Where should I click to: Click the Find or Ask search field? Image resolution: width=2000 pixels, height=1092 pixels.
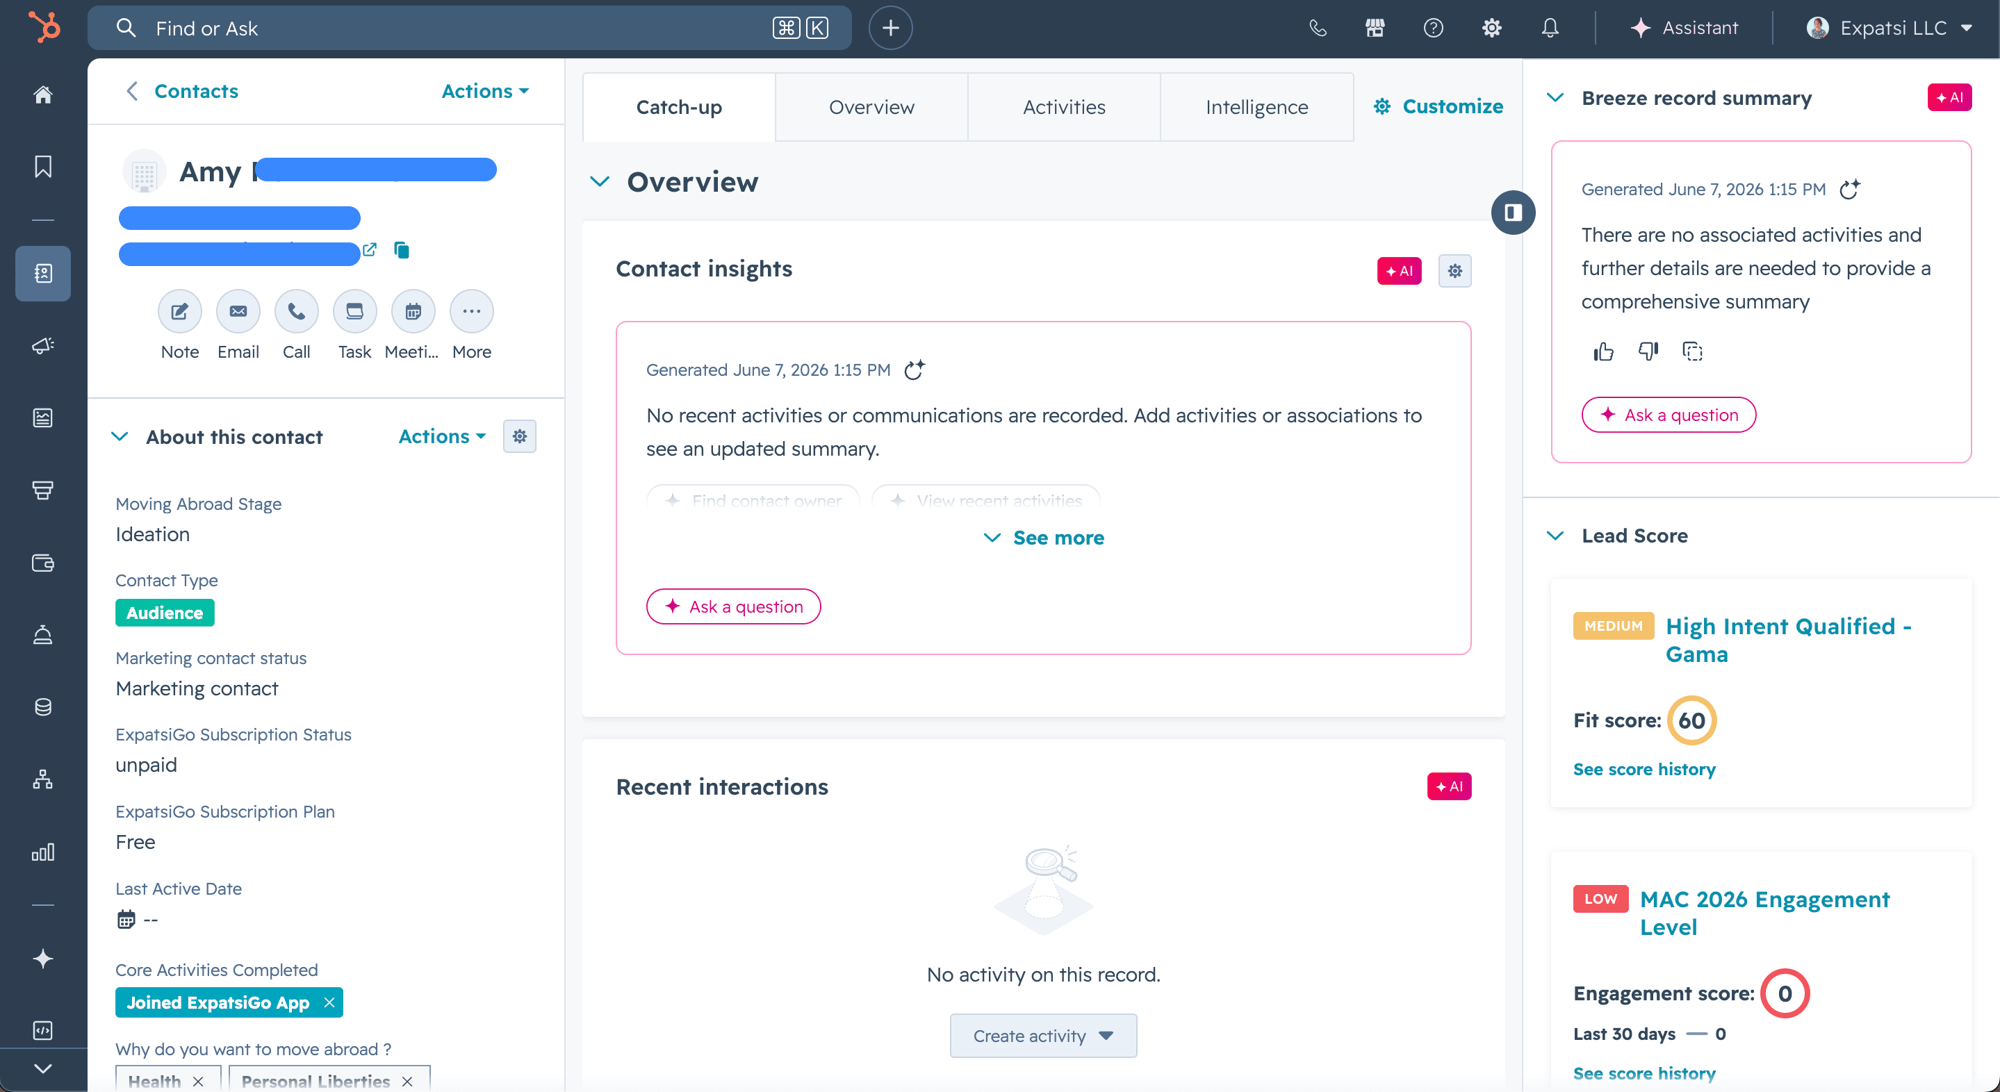click(x=470, y=28)
